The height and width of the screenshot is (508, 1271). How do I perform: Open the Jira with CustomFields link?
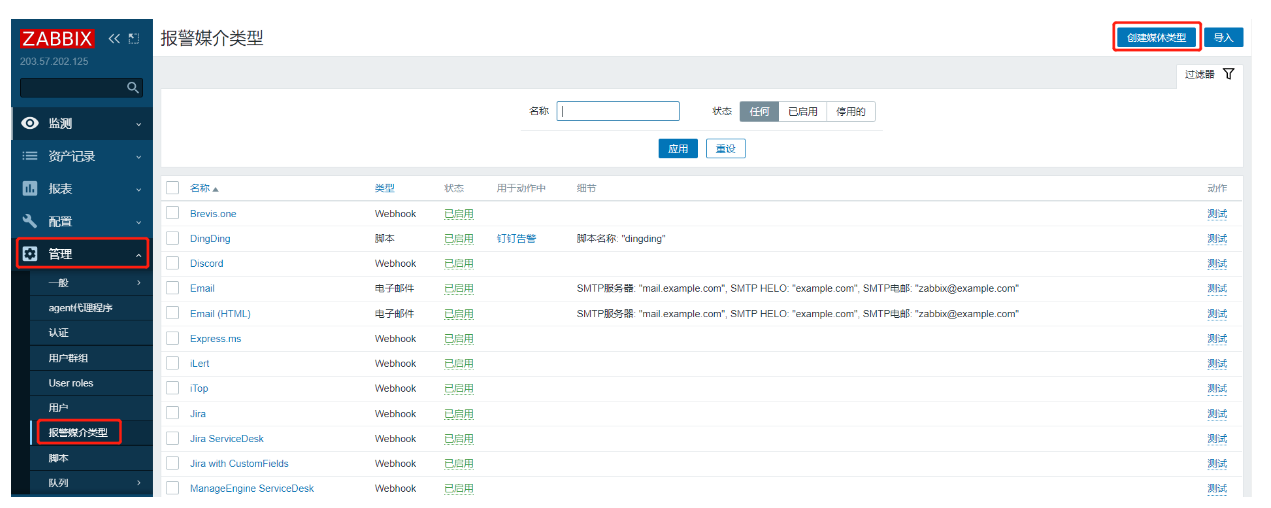(x=239, y=464)
